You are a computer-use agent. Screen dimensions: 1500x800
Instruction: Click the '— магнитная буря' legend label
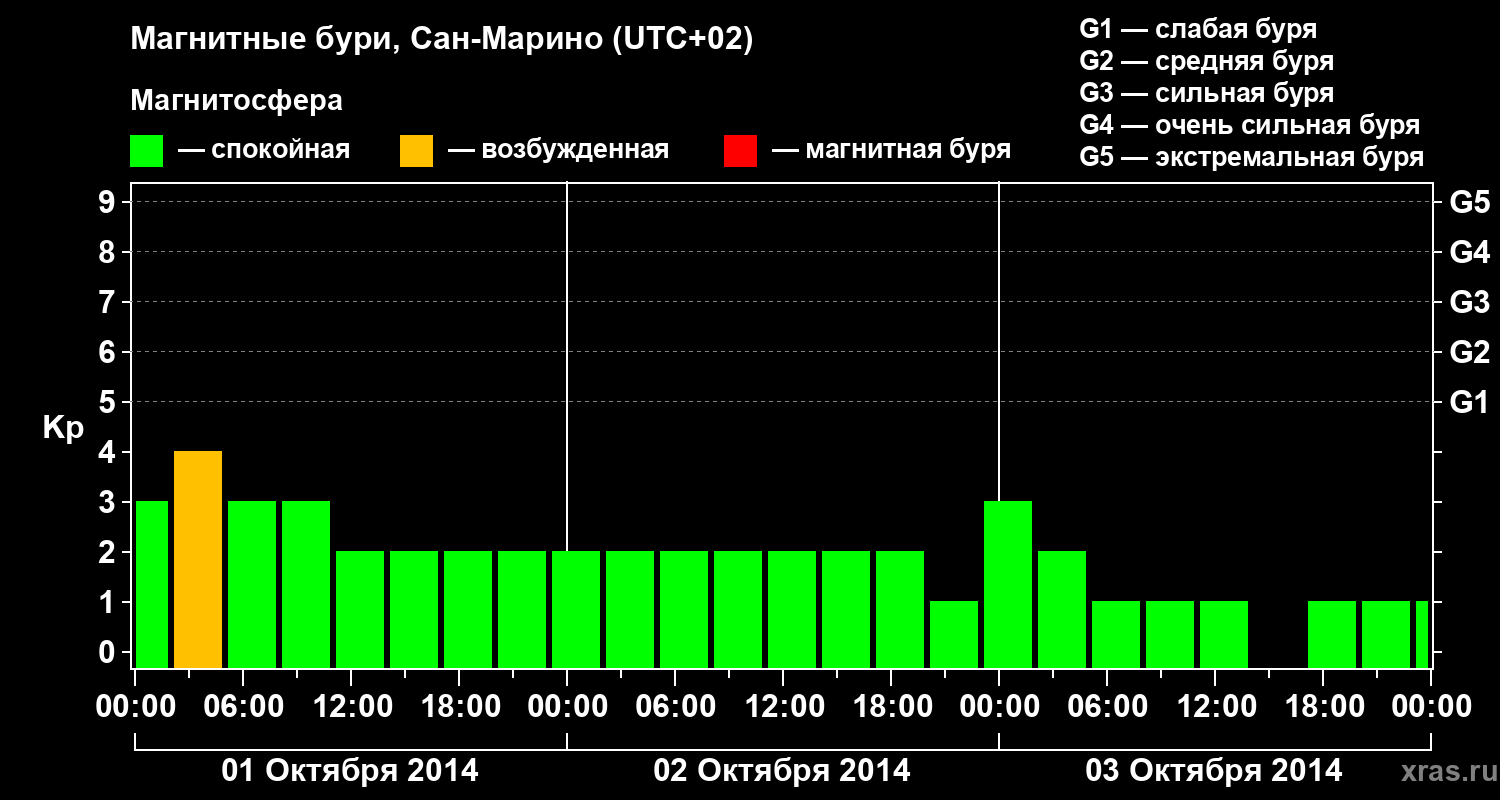click(x=891, y=150)
